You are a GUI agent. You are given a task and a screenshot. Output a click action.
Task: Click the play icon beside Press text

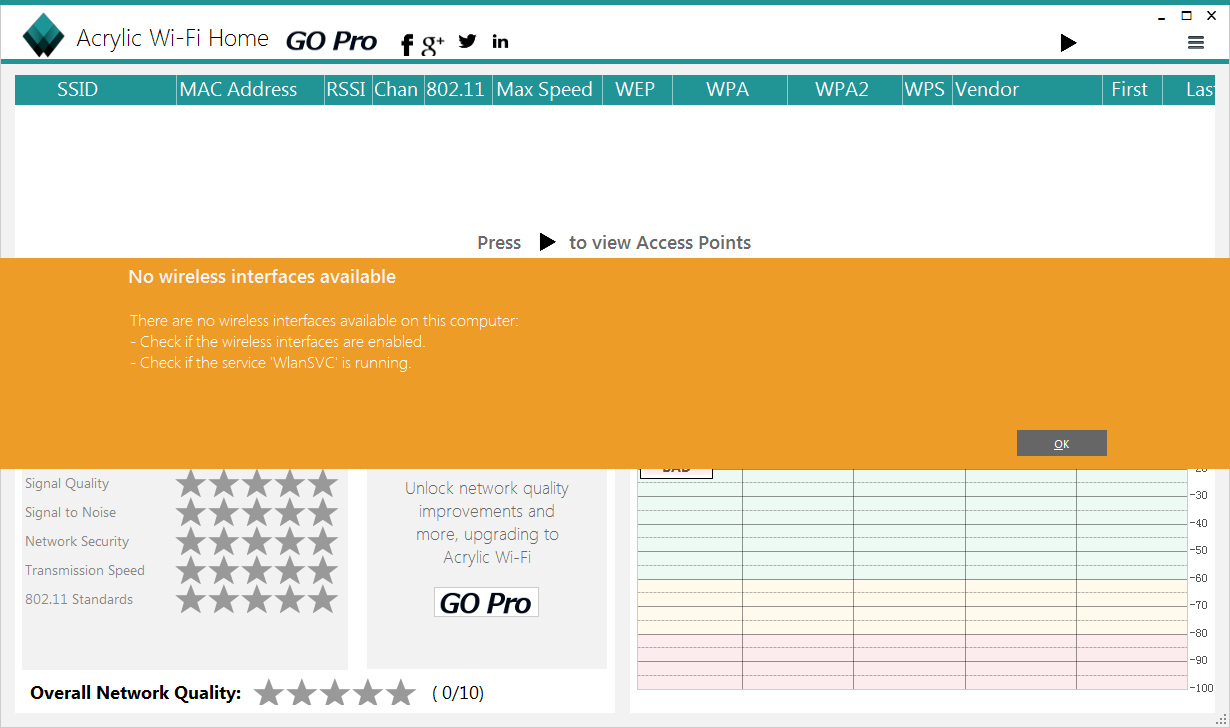(547, 242)
